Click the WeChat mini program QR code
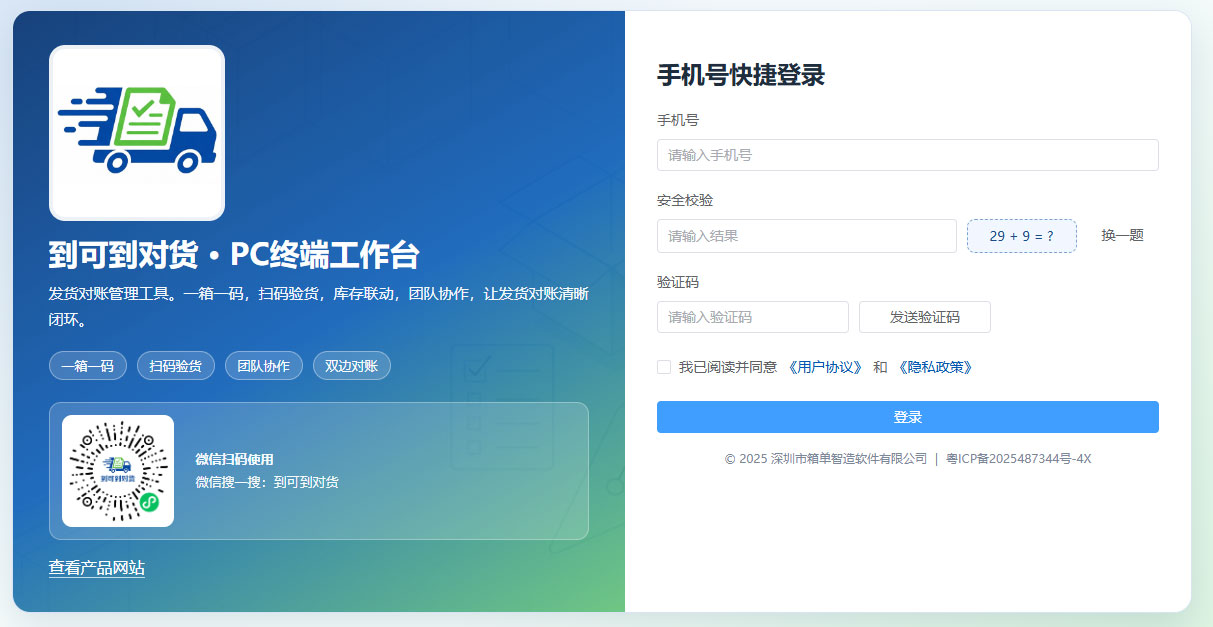 click(x=118, y=471)
